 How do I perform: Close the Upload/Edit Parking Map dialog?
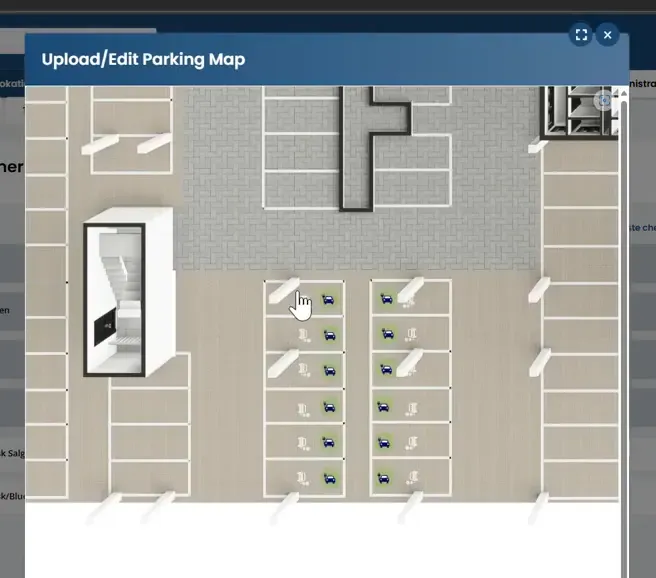607,35
